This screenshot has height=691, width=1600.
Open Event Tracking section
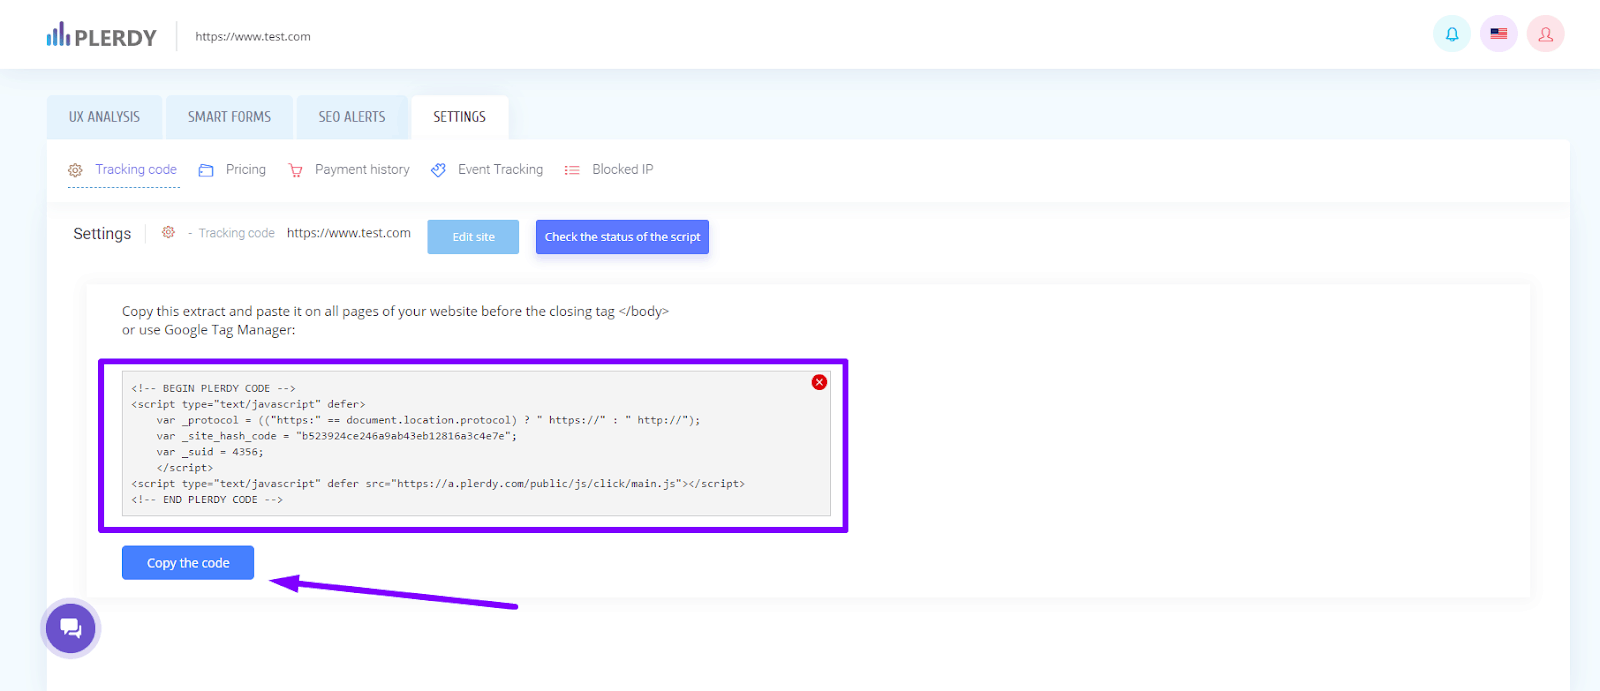click(500, 169)
